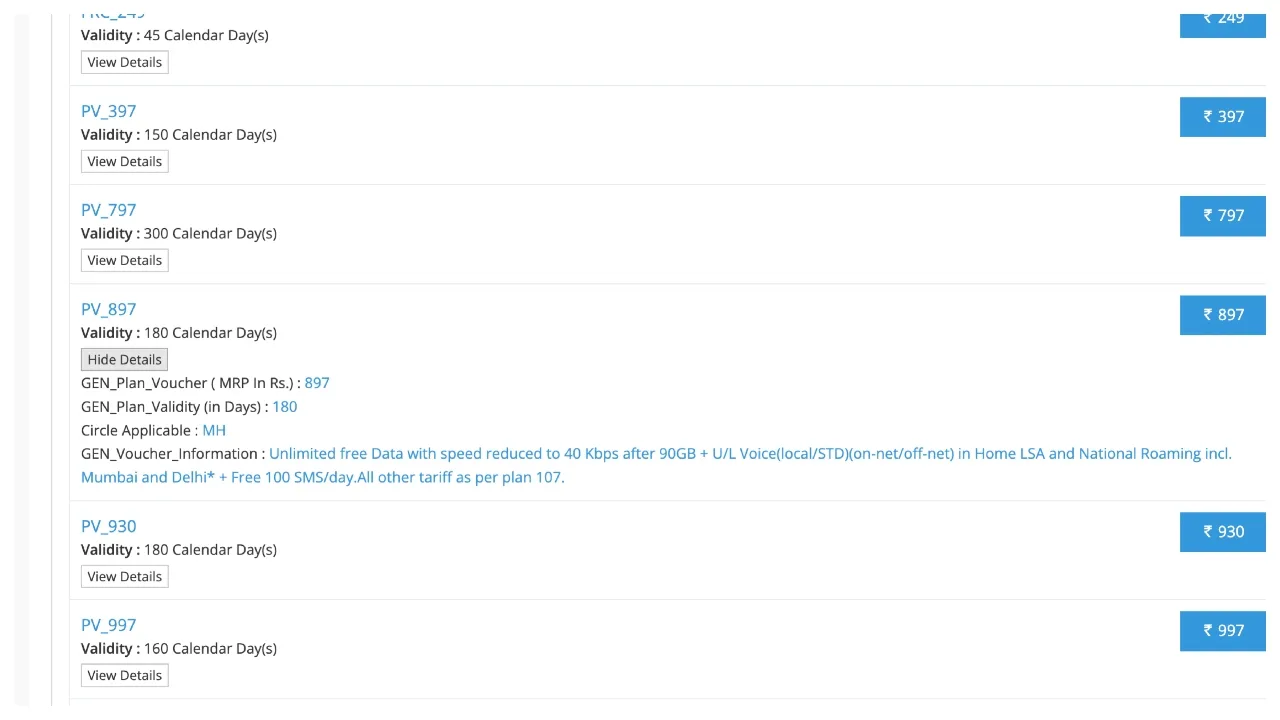The height and width of the screenshot is (720, 1280).
Task: Hide details of the PV_897 plan
Action: coord(124,360)
